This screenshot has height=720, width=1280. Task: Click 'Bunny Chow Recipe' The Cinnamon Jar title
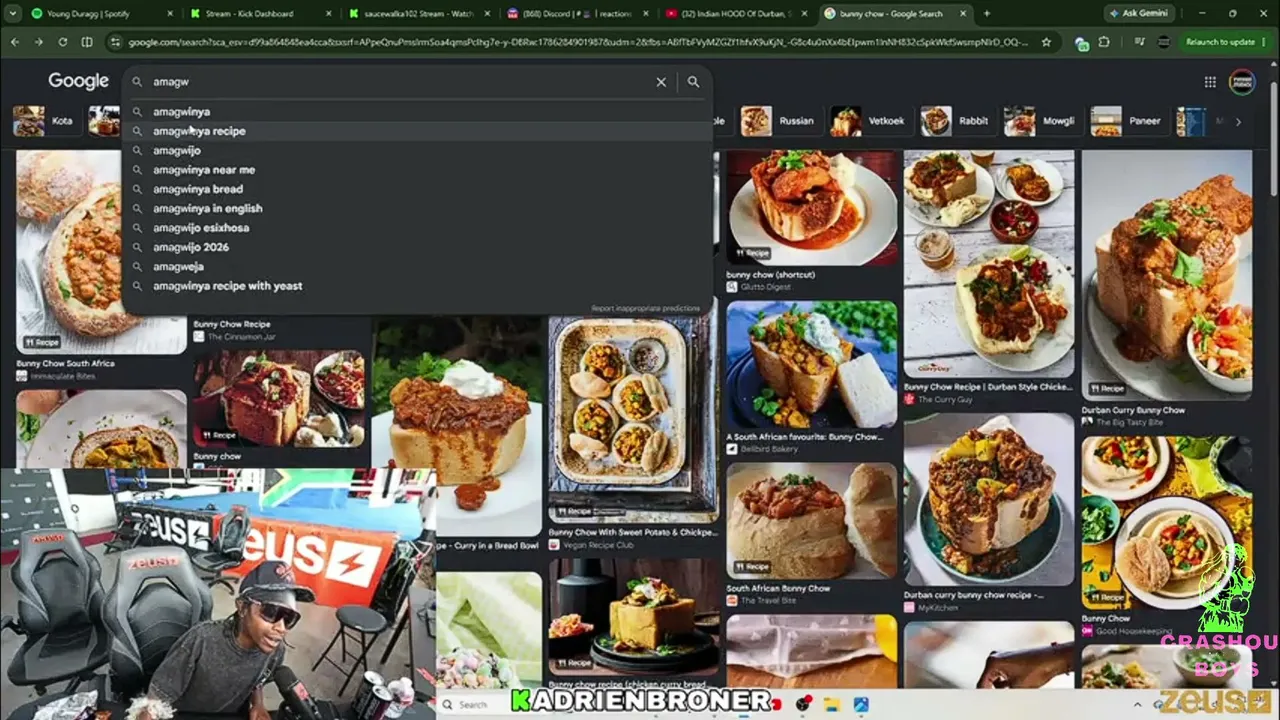[x=232, y=324]
